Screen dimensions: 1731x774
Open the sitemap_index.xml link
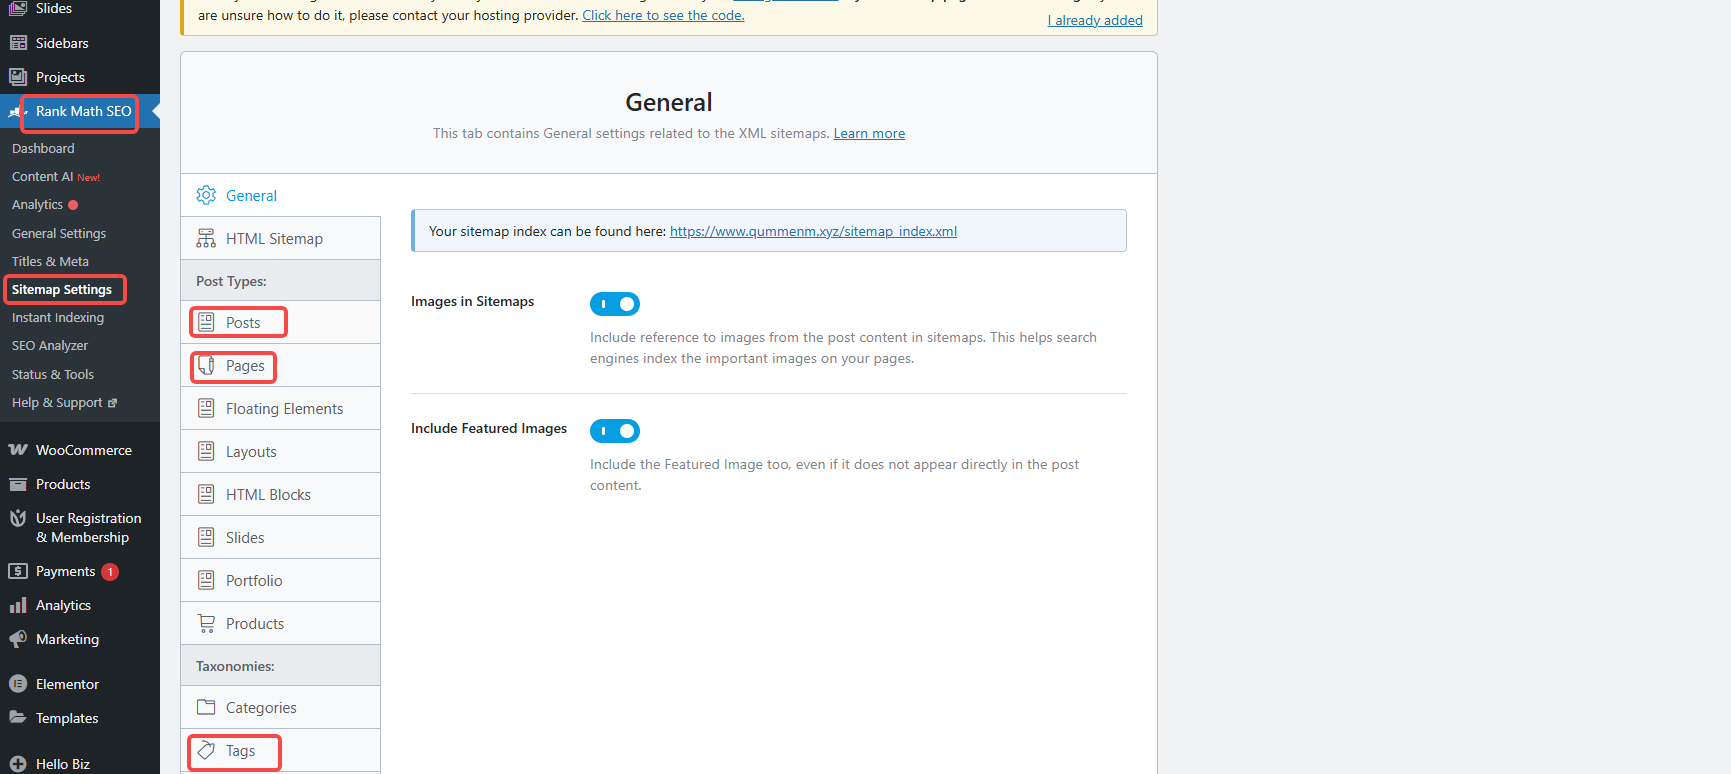813,231
